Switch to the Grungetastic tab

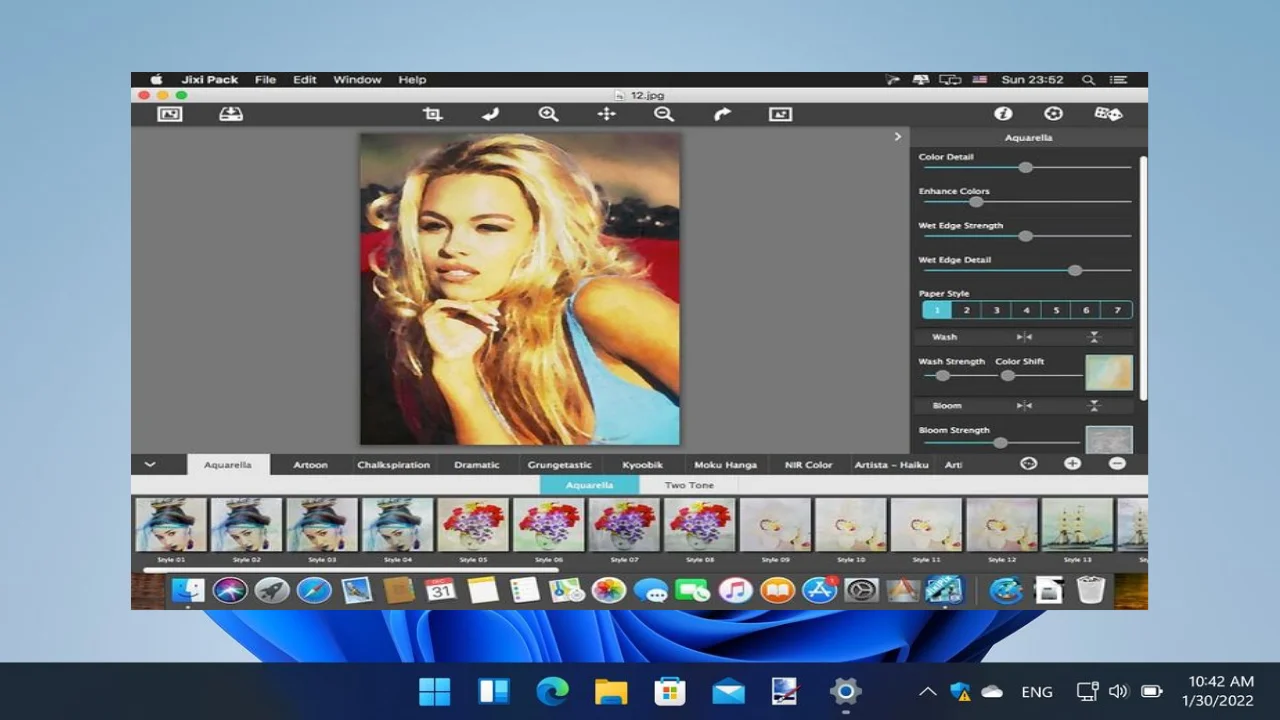point(560,465)
